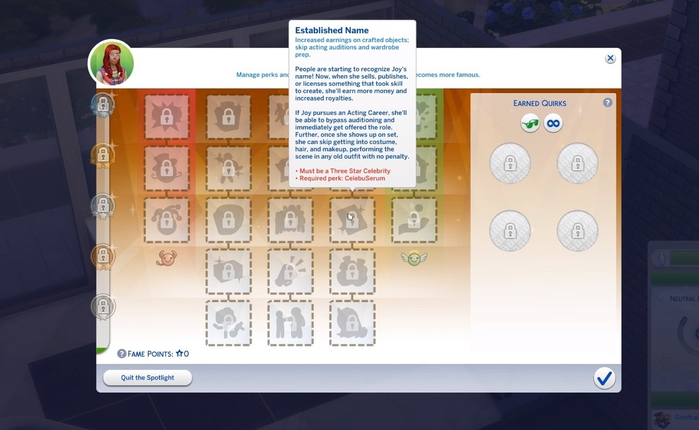Close the fame perks panel
The image size is (699, 430).
click(x=610, y=58)
